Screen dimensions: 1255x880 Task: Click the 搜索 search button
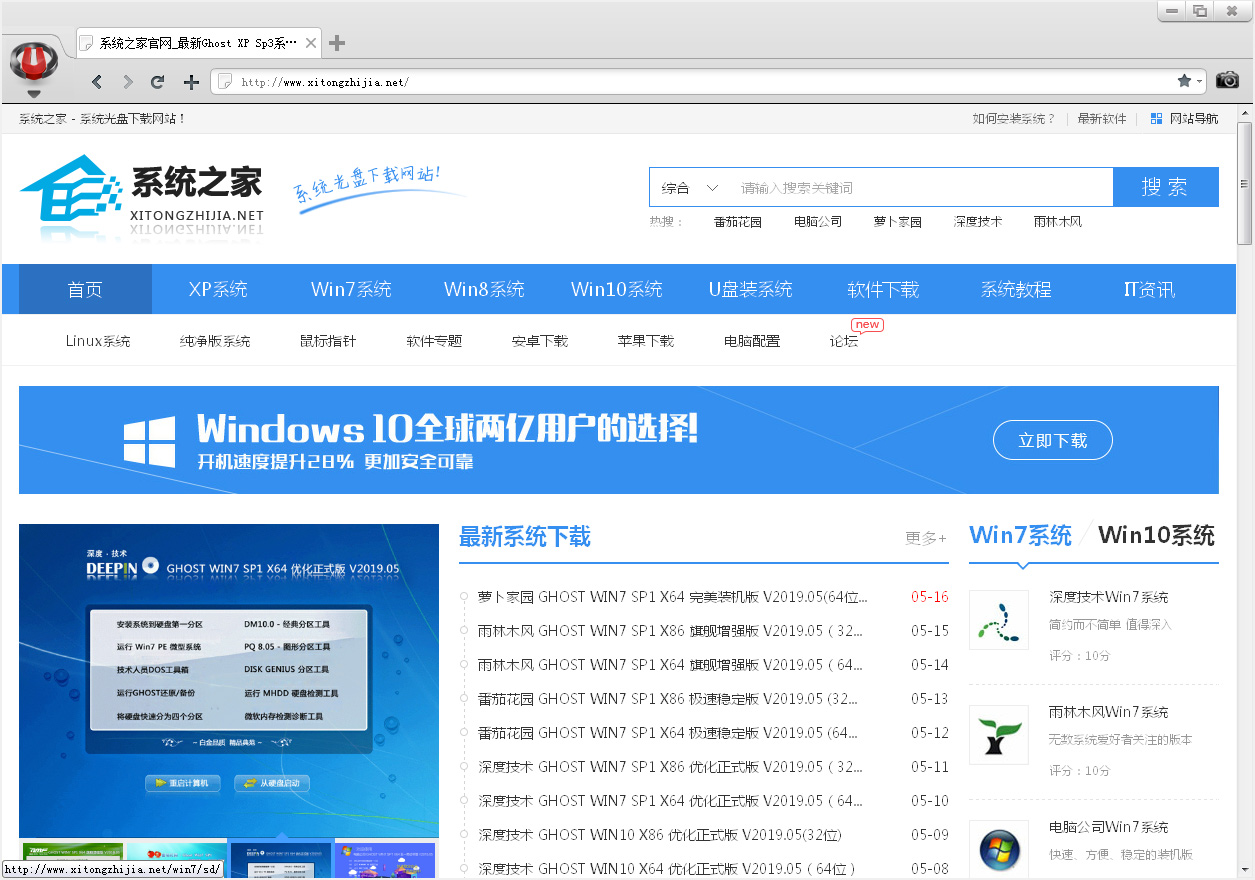(x=1165, y=187)
